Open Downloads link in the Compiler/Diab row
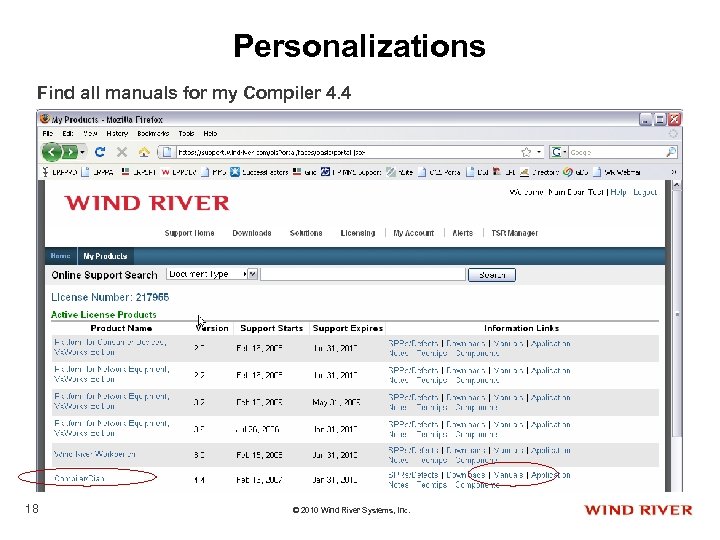 [x=466, y=475]
